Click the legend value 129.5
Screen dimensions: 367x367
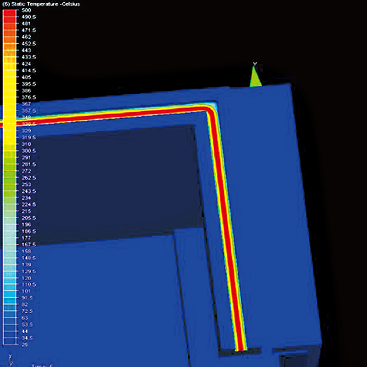tap(29, 271)
